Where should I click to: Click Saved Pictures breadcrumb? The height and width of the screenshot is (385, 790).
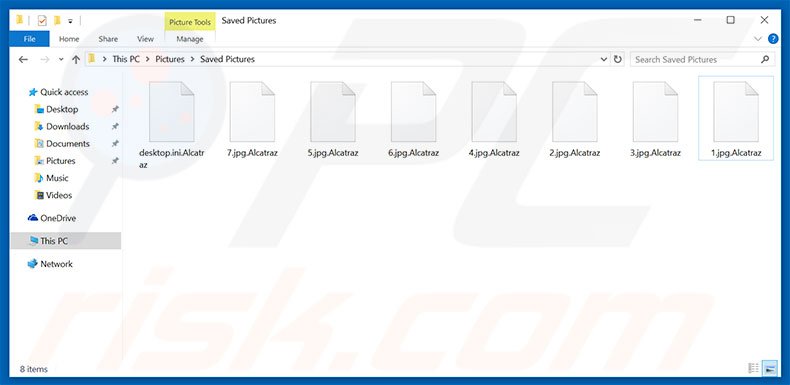(227, 59)
